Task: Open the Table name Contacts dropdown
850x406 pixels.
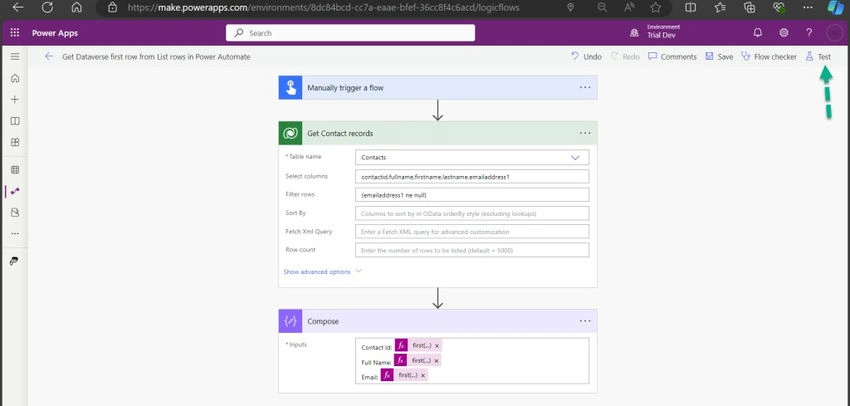Action: [x=472, y=157]
